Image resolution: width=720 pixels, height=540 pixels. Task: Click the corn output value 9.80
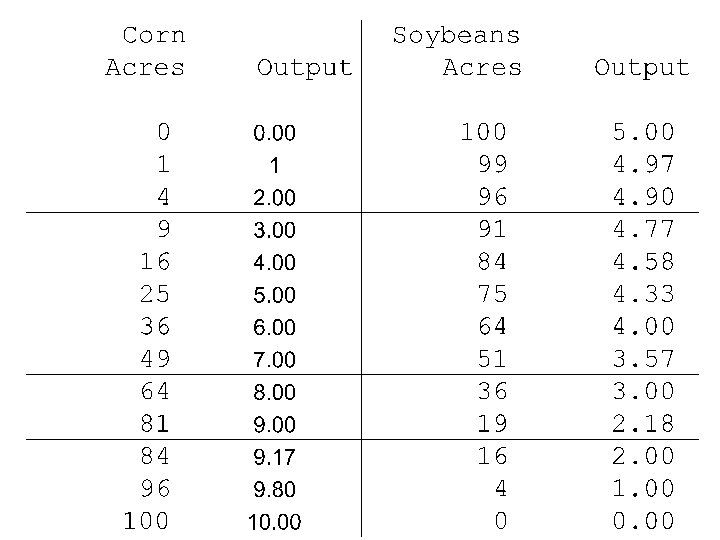tap(274, 490)
